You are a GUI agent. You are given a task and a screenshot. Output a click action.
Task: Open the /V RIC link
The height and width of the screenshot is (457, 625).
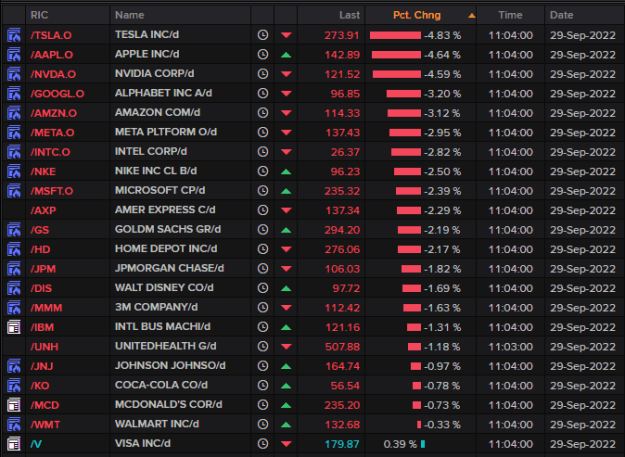pyautogui.click(x=36, y=444)
